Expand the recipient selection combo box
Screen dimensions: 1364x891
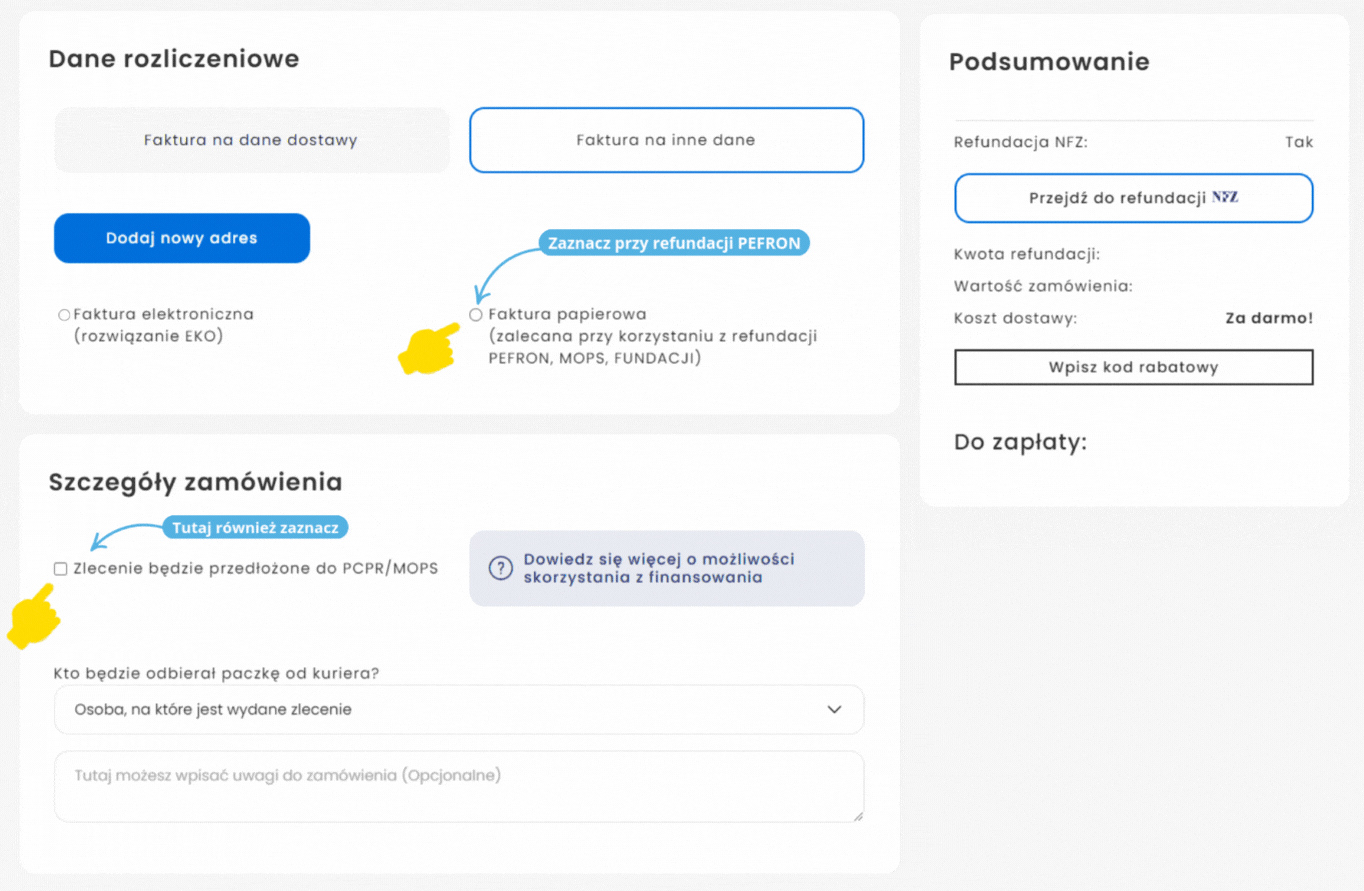[x=459, y=709]
